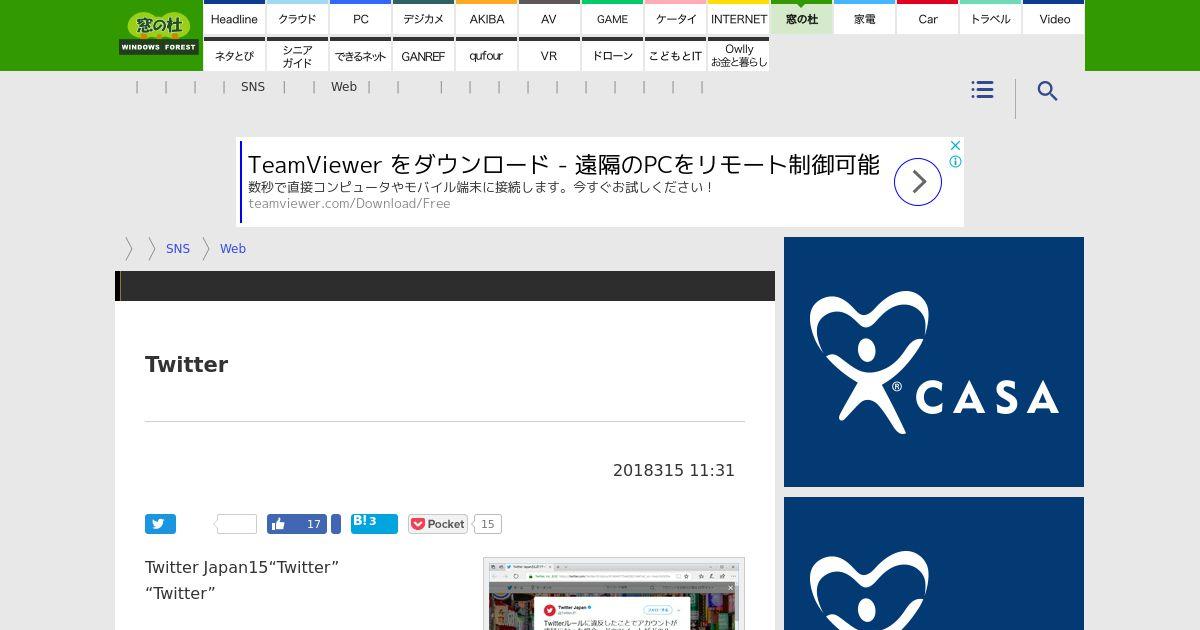Click Web in the category navigation bar

(344, 87)
